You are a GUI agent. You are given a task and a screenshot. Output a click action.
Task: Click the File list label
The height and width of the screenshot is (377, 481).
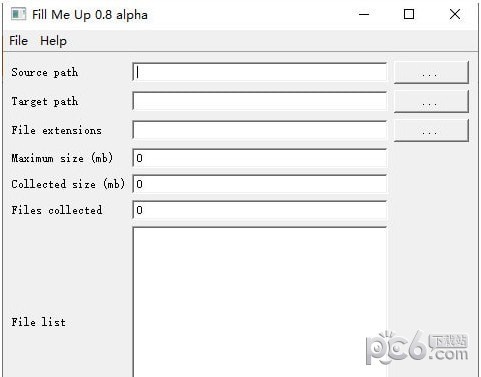[x=38, y=322]
